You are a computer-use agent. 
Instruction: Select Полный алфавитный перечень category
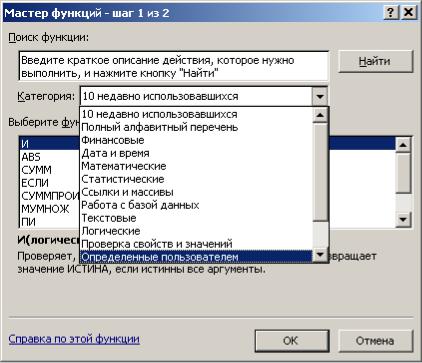(196, 127)
